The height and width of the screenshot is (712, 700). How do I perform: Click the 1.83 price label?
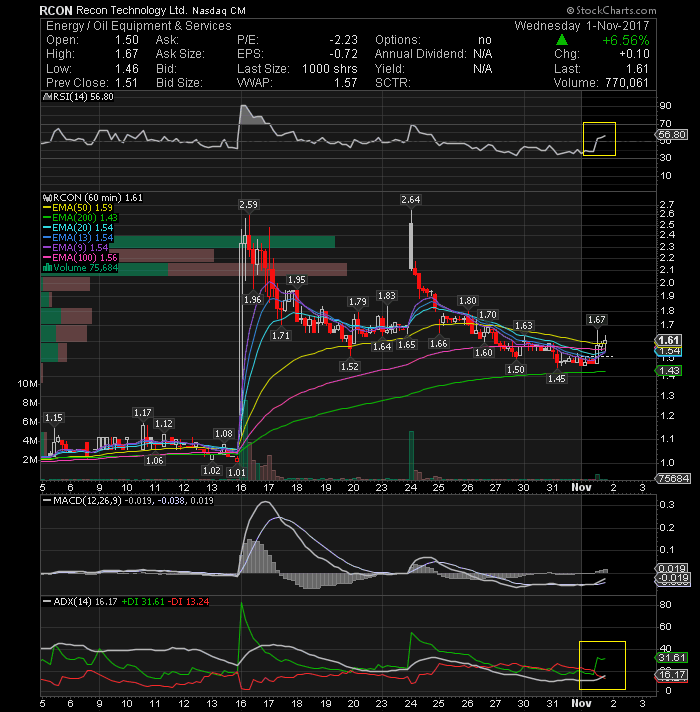point(387,296)
